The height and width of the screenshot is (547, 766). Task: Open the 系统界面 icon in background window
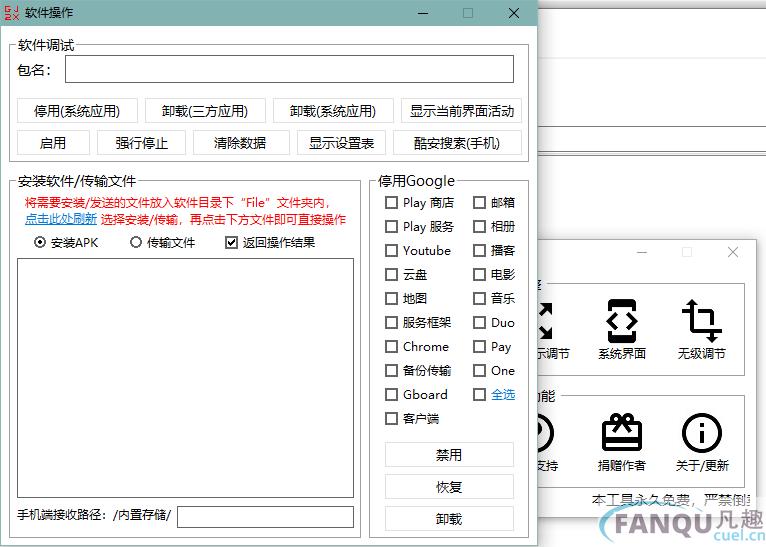tap(621, 321)
